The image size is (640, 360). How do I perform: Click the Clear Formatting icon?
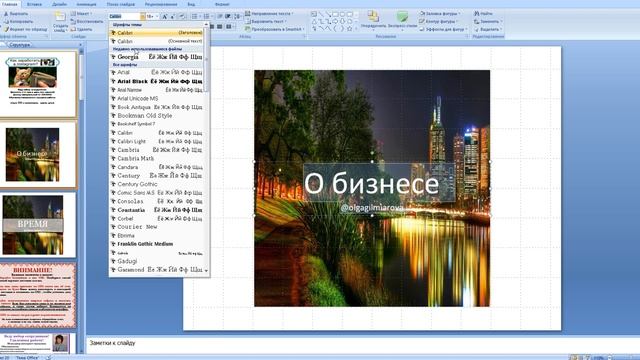(182, 16)
